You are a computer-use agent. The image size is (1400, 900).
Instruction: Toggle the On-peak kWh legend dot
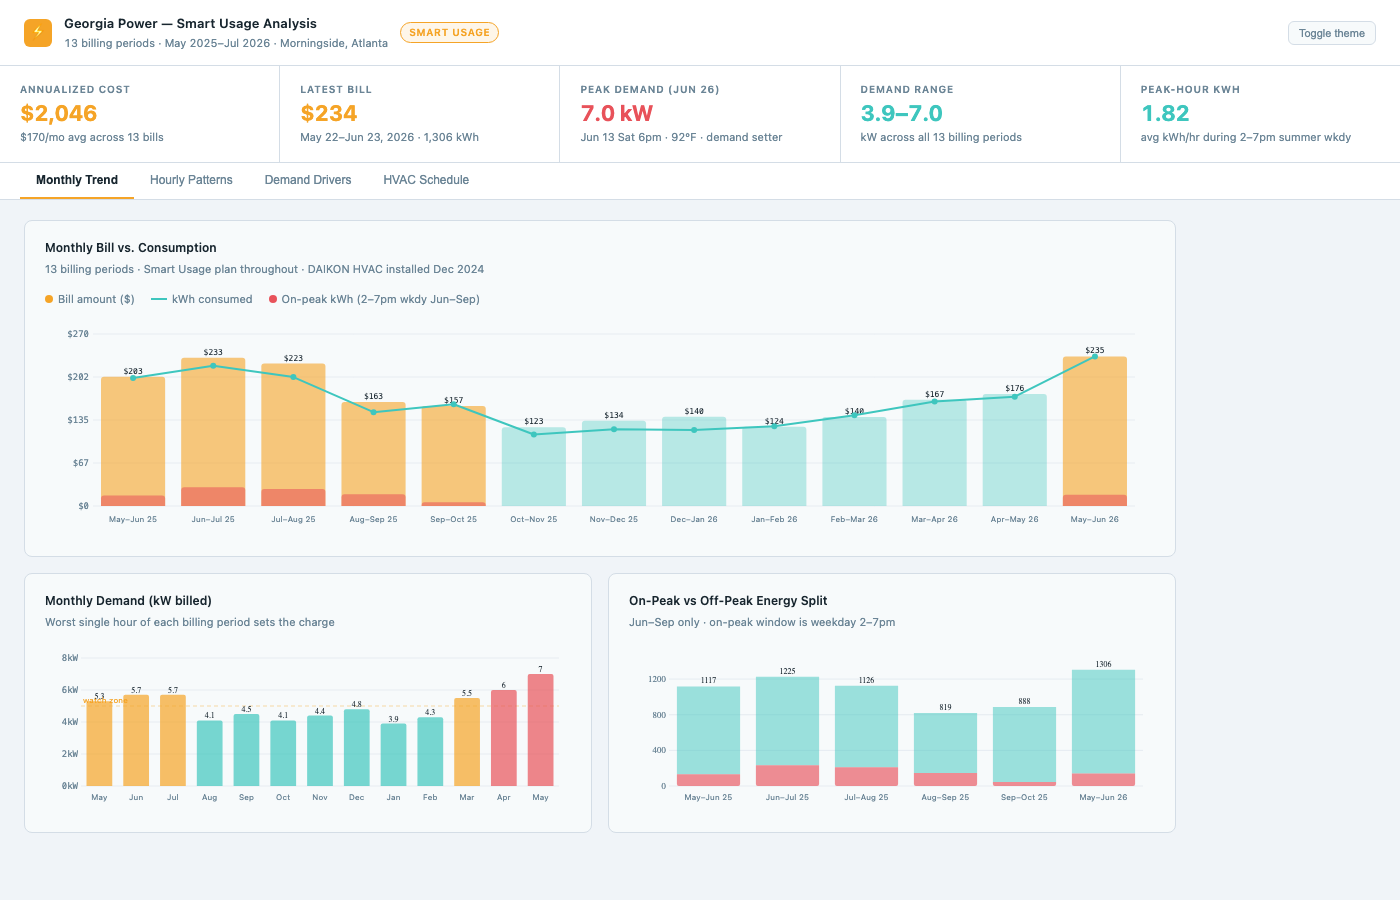(273, 299)
